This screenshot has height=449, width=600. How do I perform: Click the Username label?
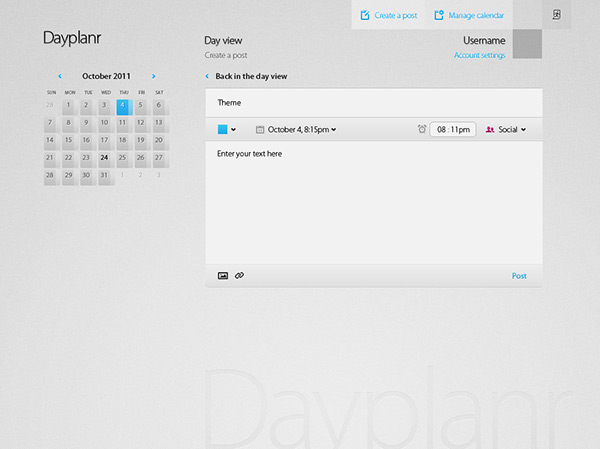[x=484, y=40]
